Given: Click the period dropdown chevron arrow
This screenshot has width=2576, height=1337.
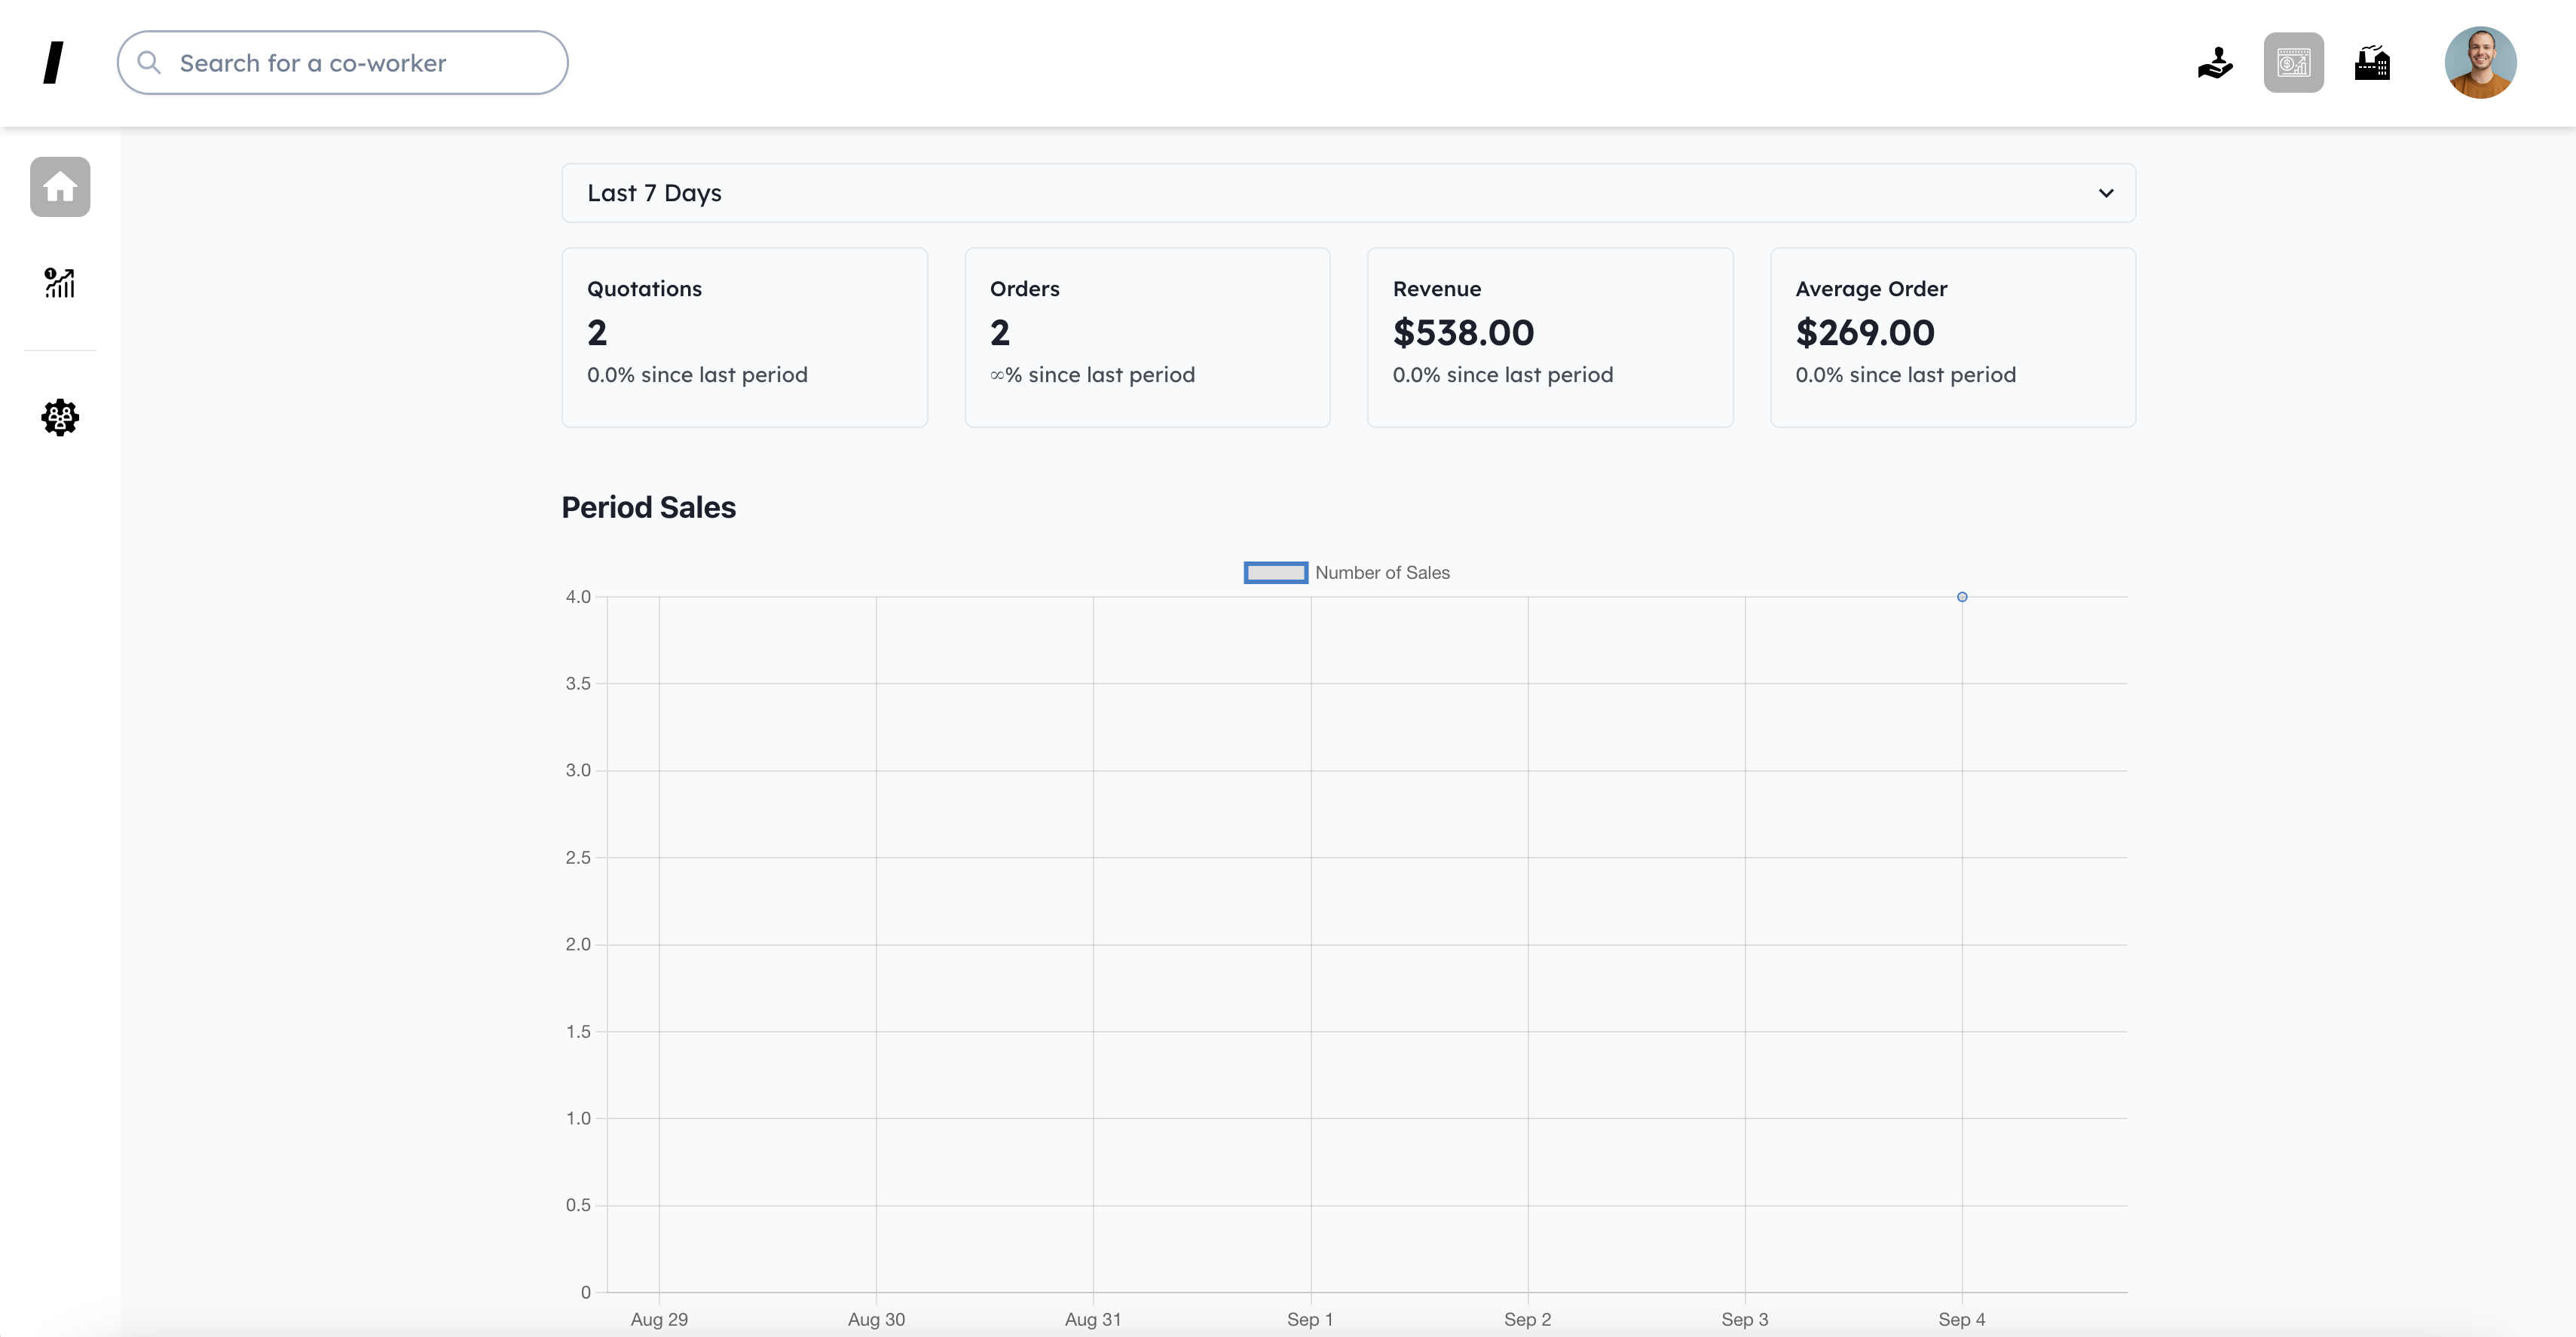Looking at the screenshot, I should 2106,193.
